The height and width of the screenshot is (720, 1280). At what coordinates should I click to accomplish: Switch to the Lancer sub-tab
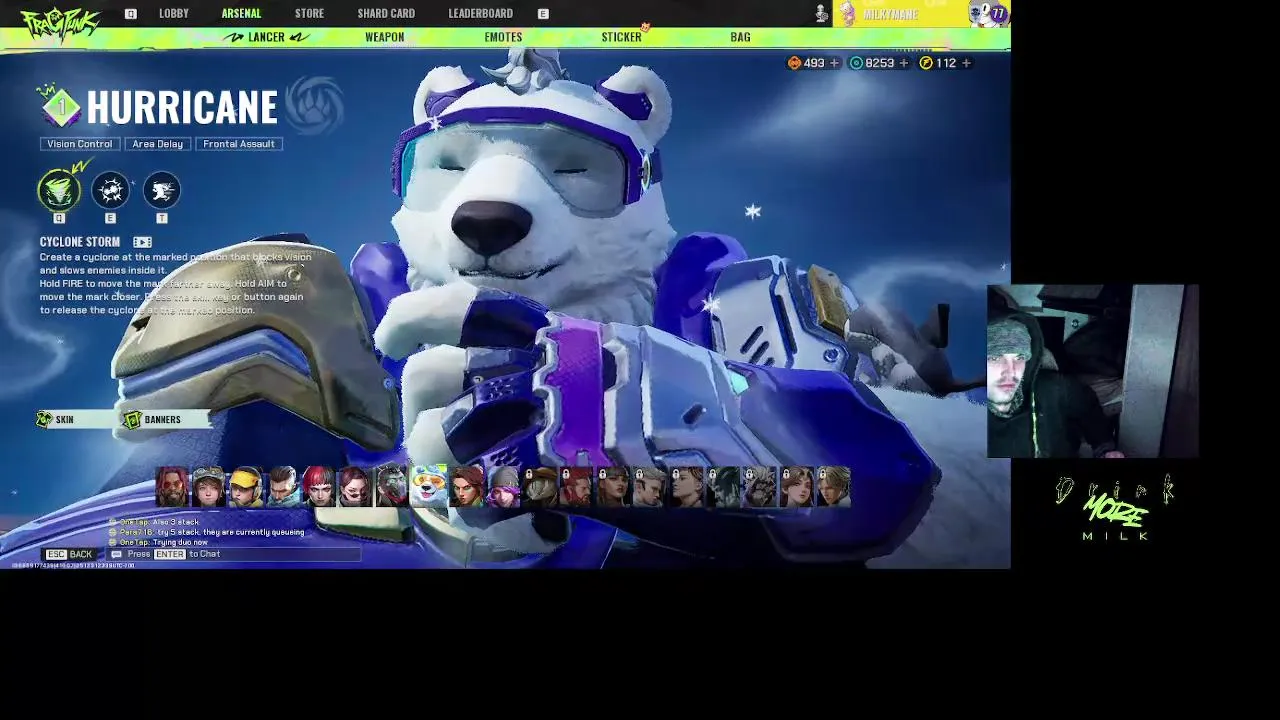click(x=266, y=37)
